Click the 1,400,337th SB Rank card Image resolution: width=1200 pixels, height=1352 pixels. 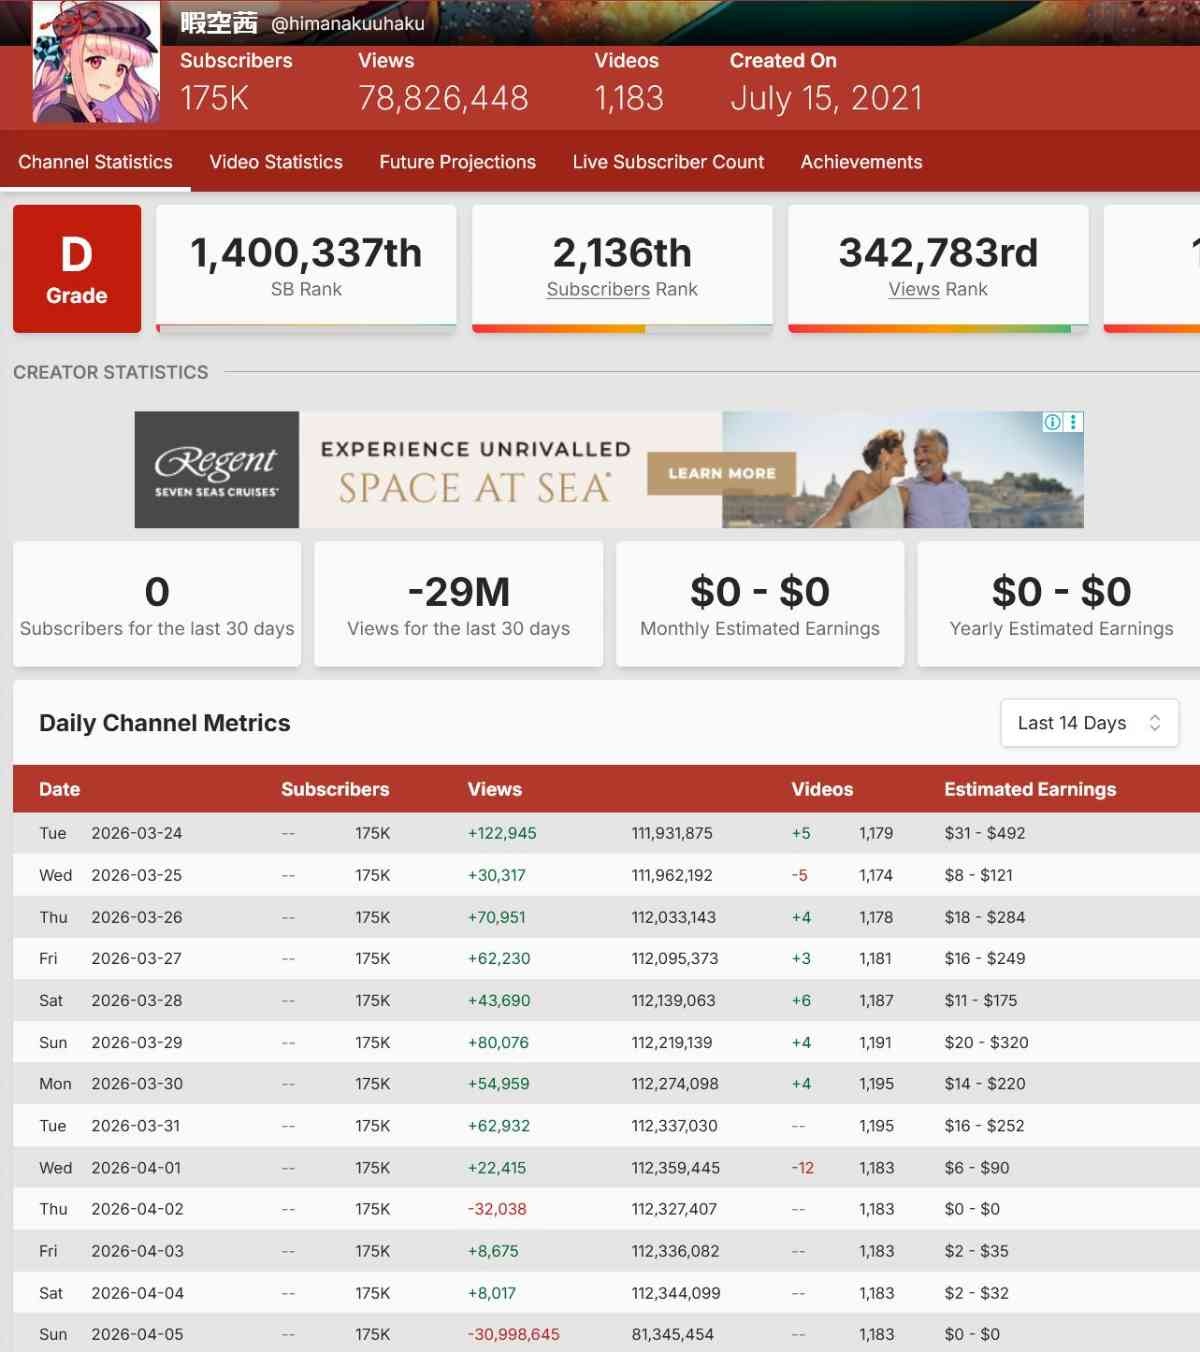pos(306,266)
